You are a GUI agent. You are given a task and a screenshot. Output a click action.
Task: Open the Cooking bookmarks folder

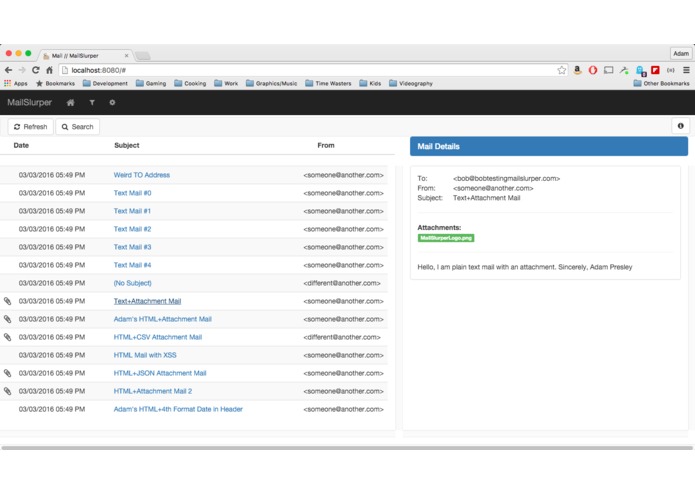tap(190, 83)
